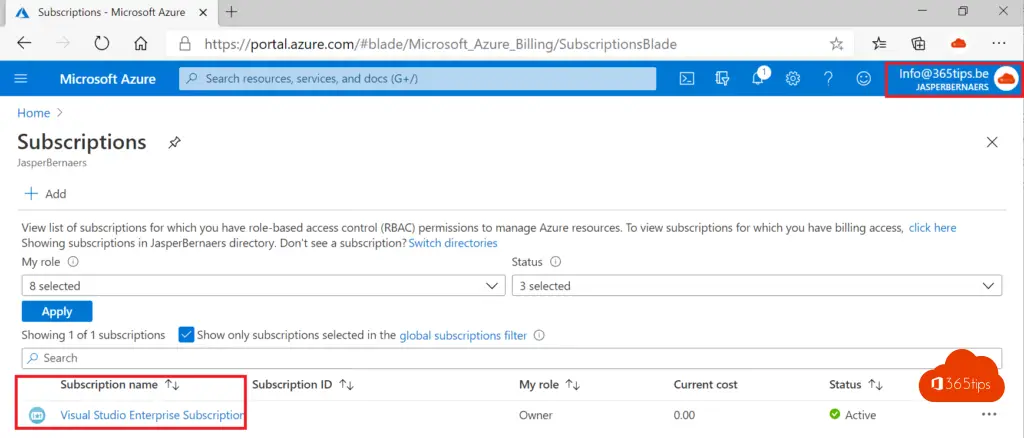Click the subscriptions Search field
This screenshot has height=438, width=1024.
tap(510, 358)
